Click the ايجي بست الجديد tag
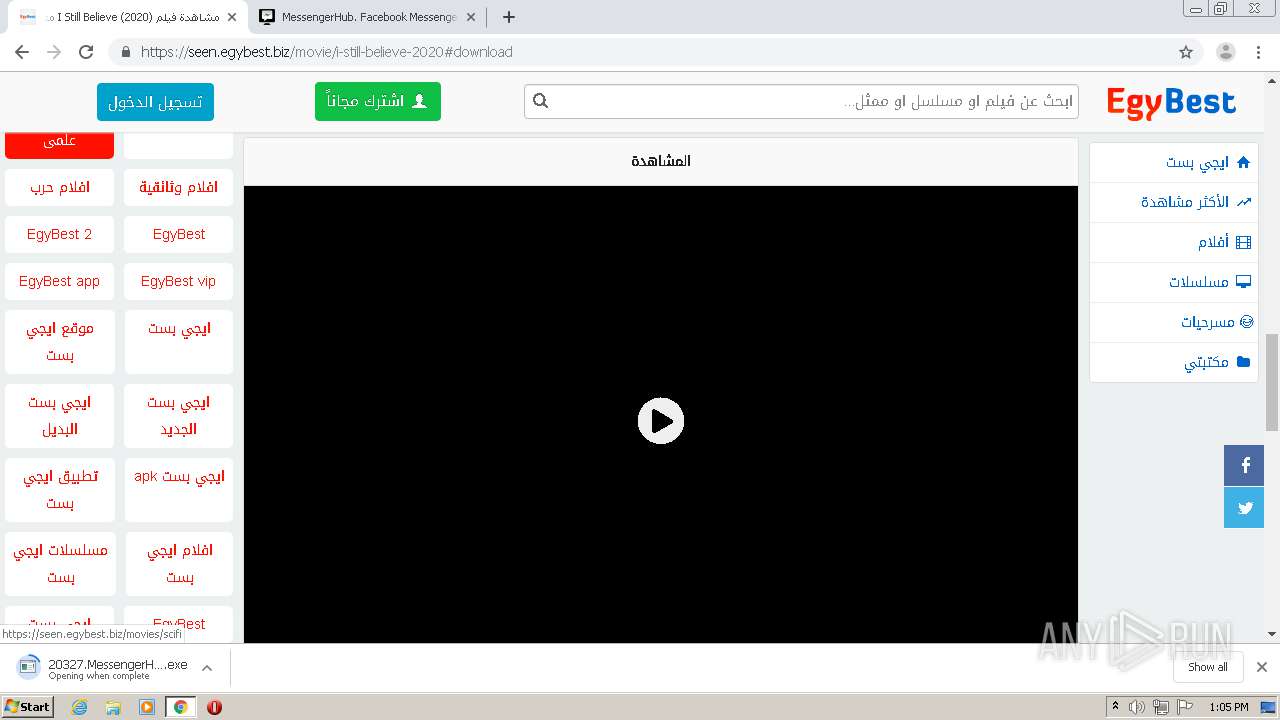This screenshot has width=1280, height=720. 178,415
